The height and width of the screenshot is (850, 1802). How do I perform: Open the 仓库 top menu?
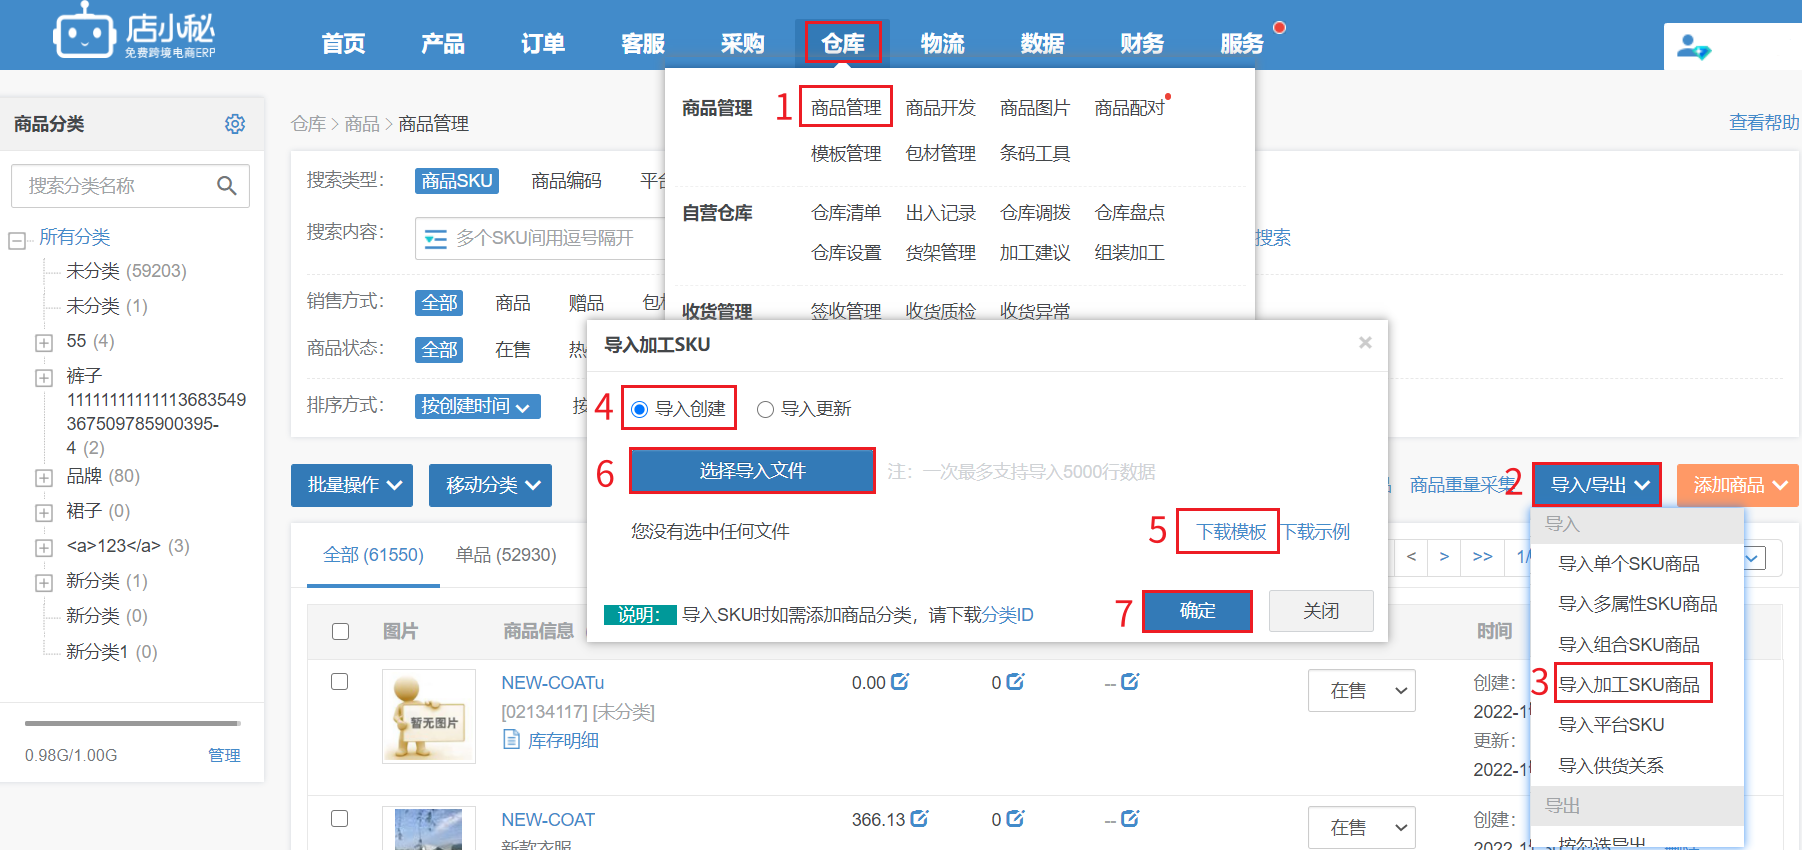click(x=843, y=43)
